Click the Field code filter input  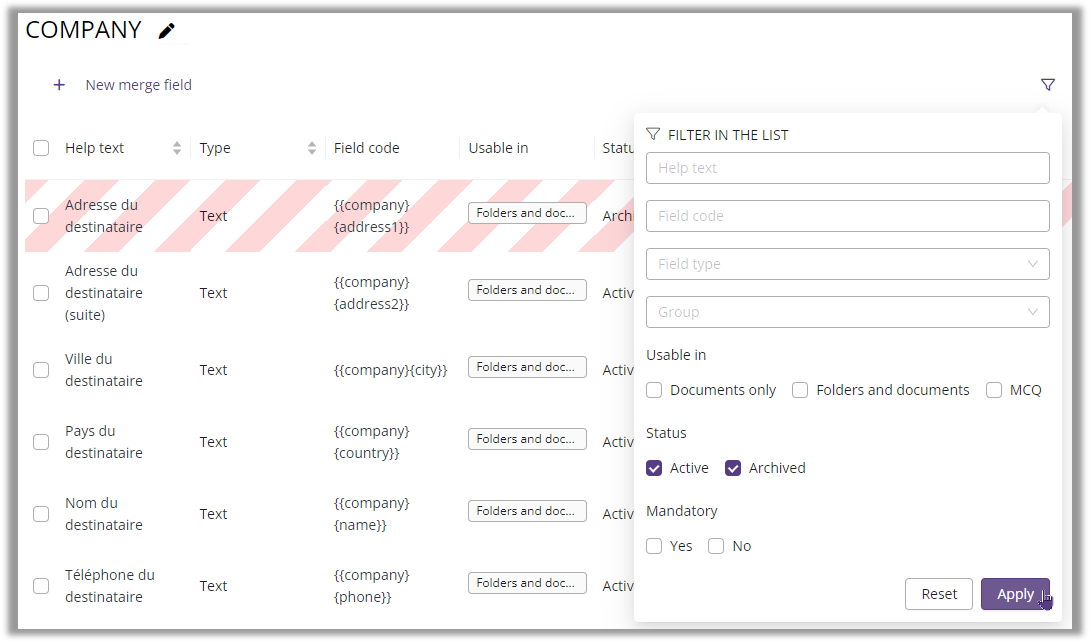pos(847,216)
